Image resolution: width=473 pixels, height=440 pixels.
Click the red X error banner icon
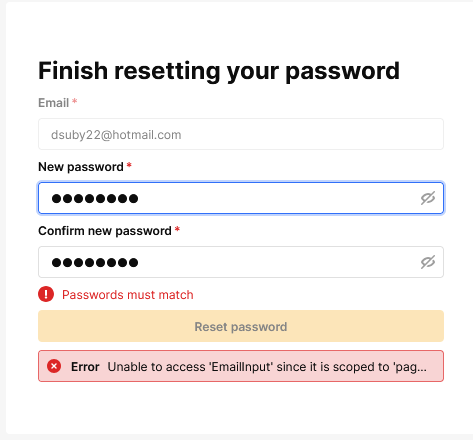click(54, 366)
